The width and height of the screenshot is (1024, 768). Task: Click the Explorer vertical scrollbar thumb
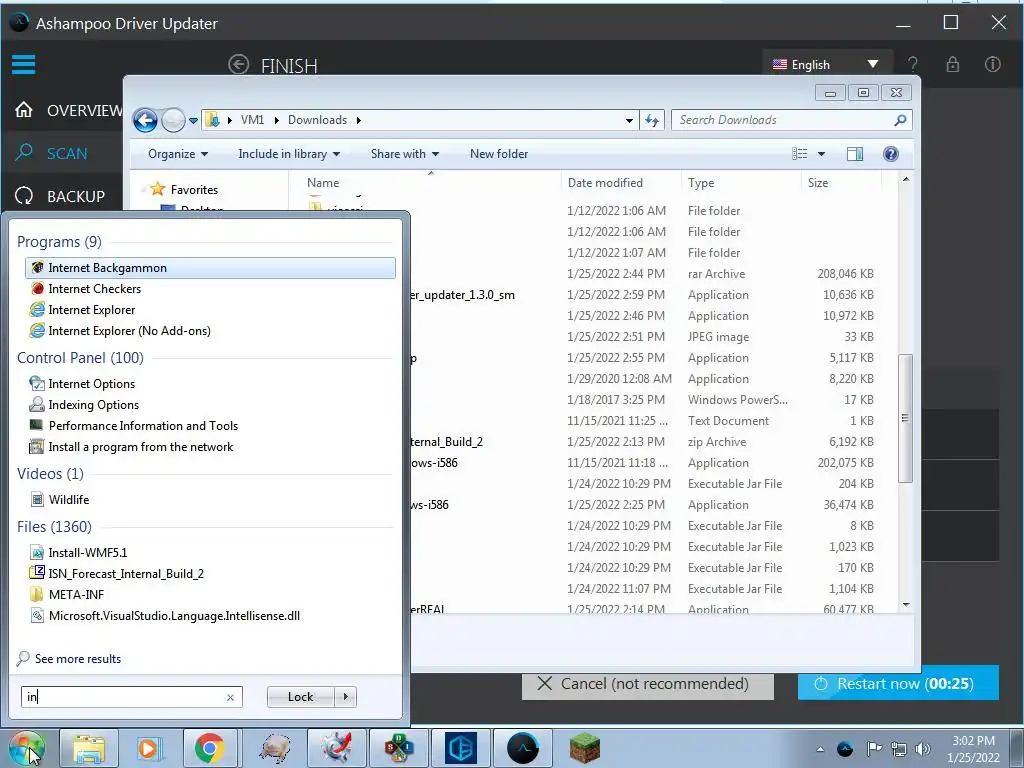coord(905,418)
